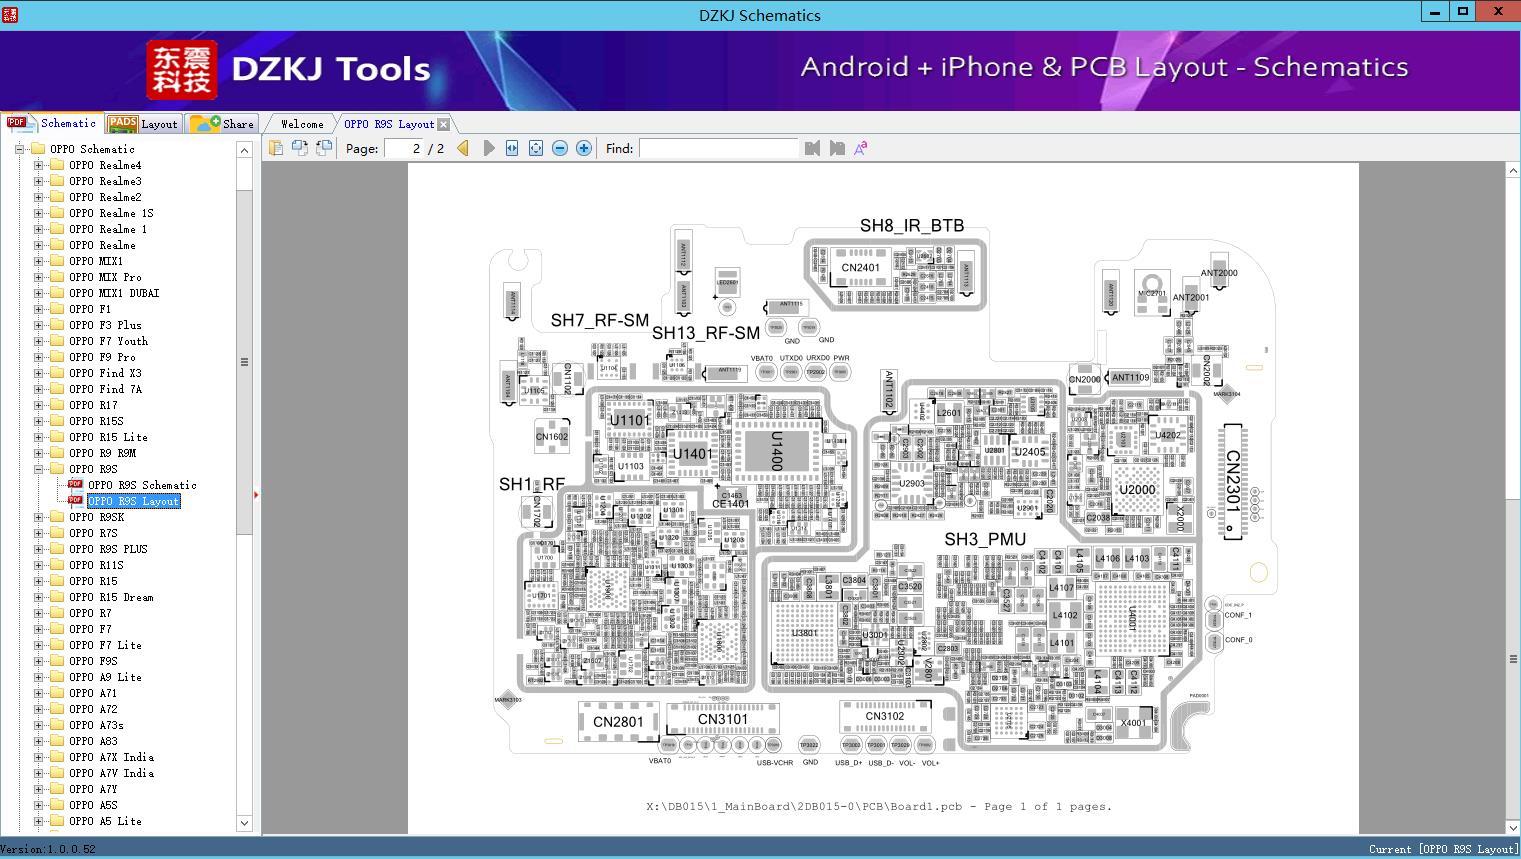Open OPPO R9S Schematic PDF file

[141, 485]
